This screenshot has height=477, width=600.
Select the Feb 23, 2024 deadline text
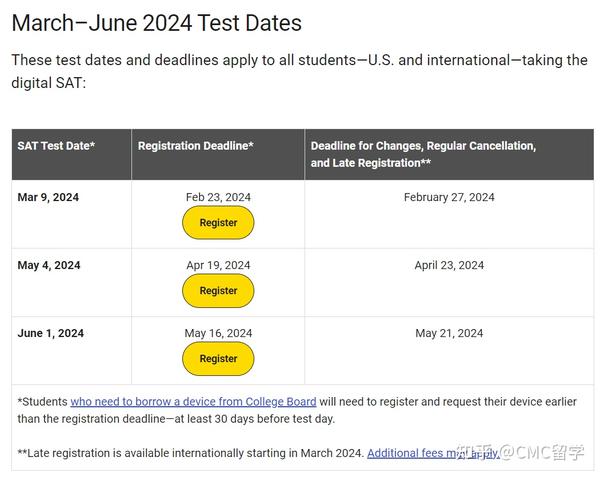(218, 197)
